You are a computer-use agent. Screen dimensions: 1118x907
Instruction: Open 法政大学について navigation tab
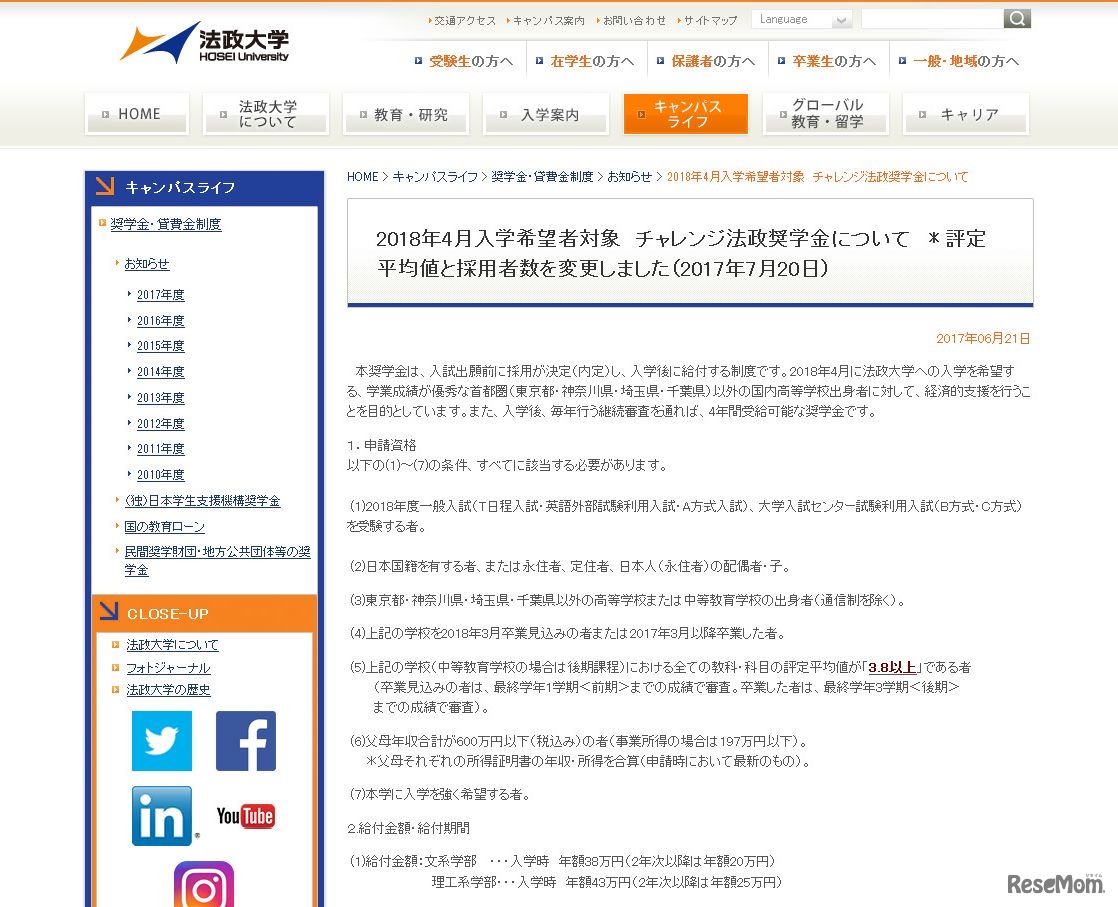267,113
